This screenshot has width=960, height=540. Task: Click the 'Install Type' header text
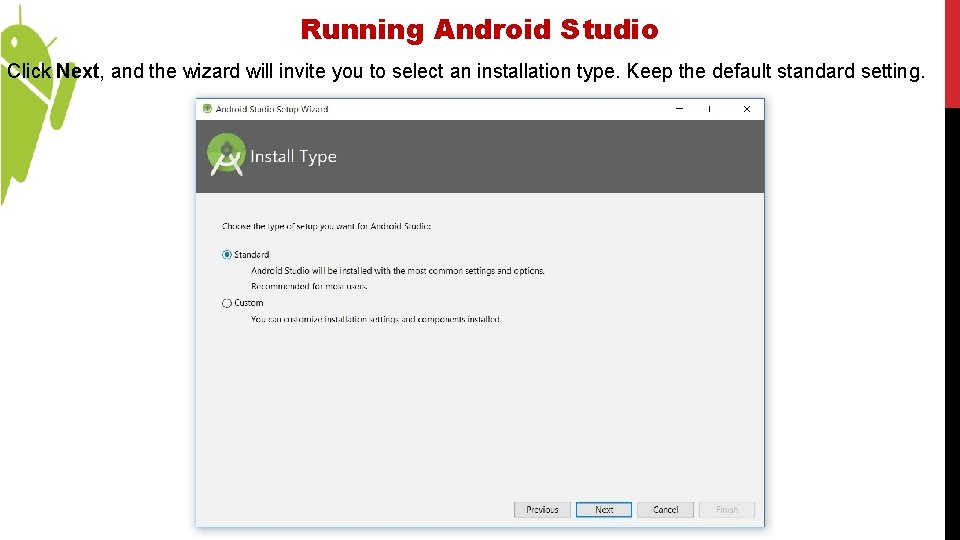pos(293,157)
